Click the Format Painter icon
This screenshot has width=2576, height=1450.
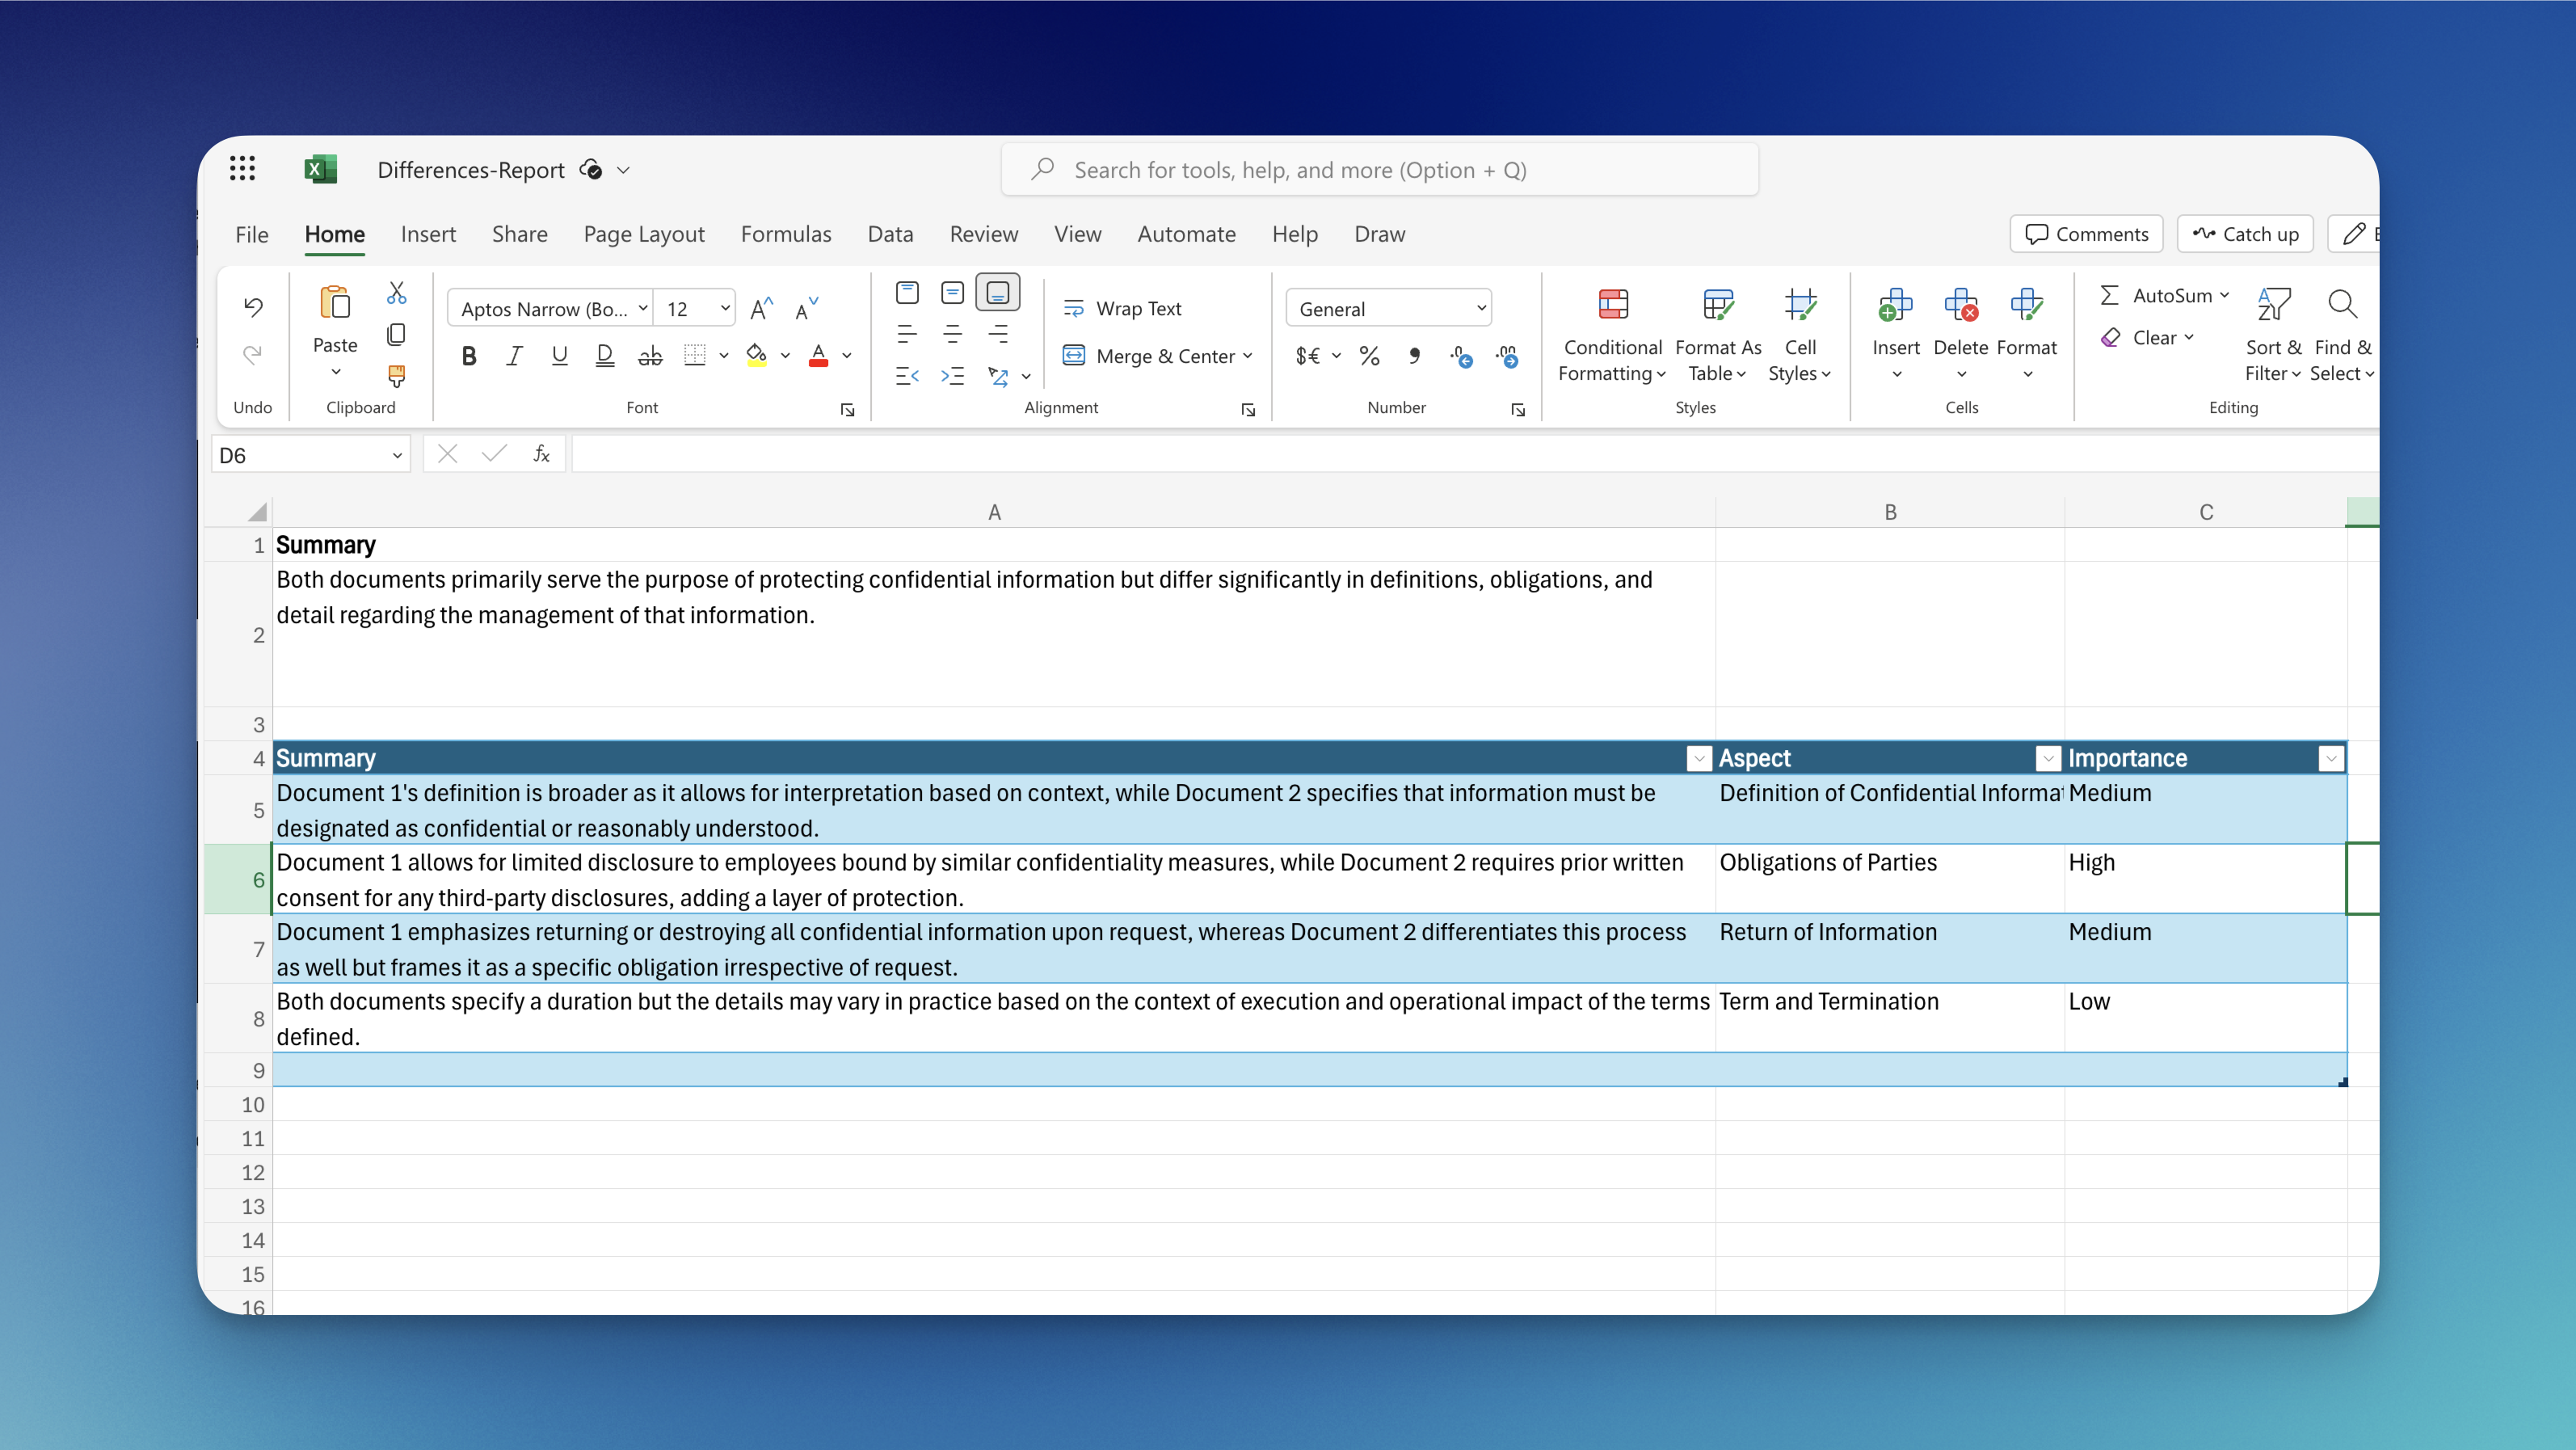point(396,376)
